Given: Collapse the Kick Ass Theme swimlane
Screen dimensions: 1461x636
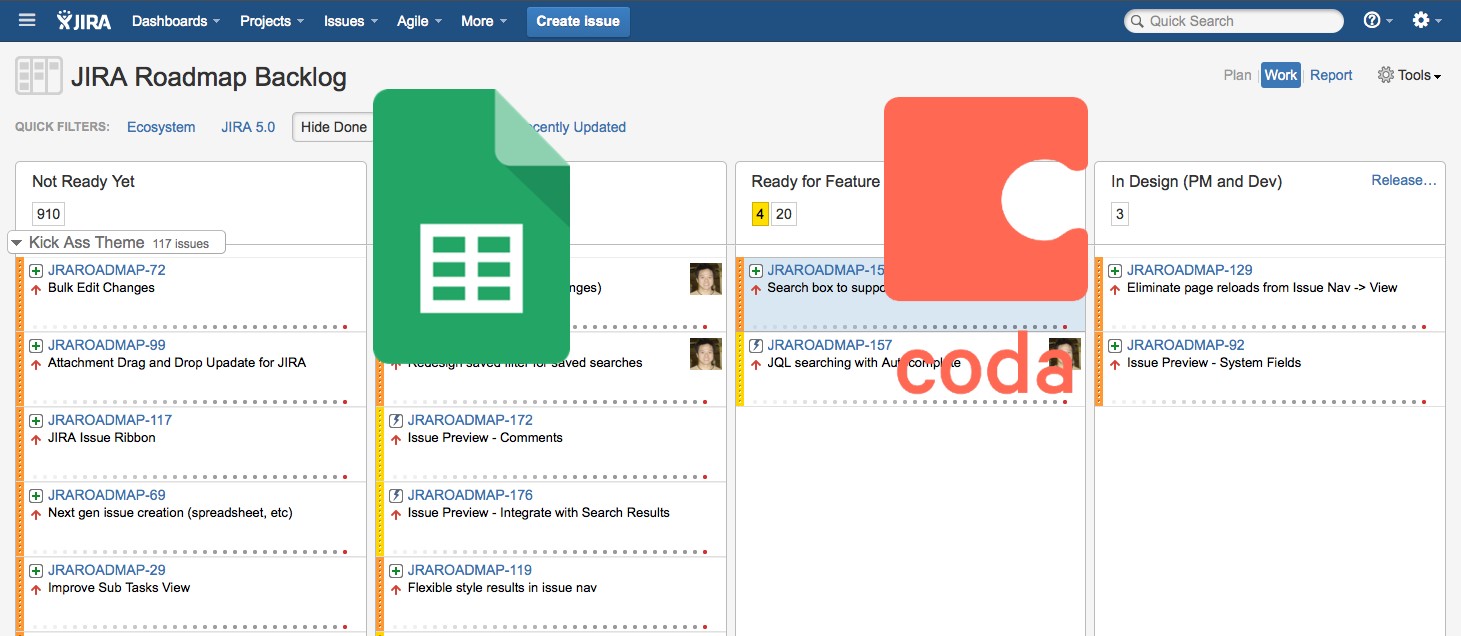Looking at the screenshot, I should click(x=16, y=243).
